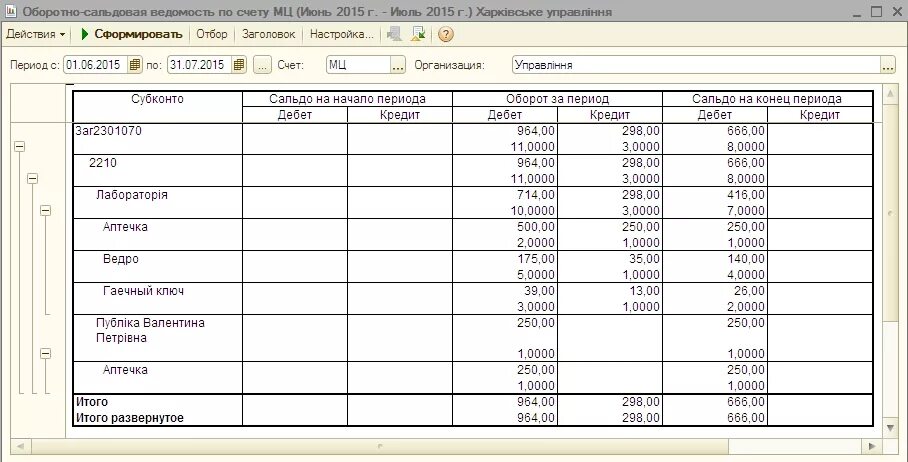Collapse the Публіка Валентина Петрівна group
Image resolution: width=908 pixels, height=462 pixels.
(45, 353)
